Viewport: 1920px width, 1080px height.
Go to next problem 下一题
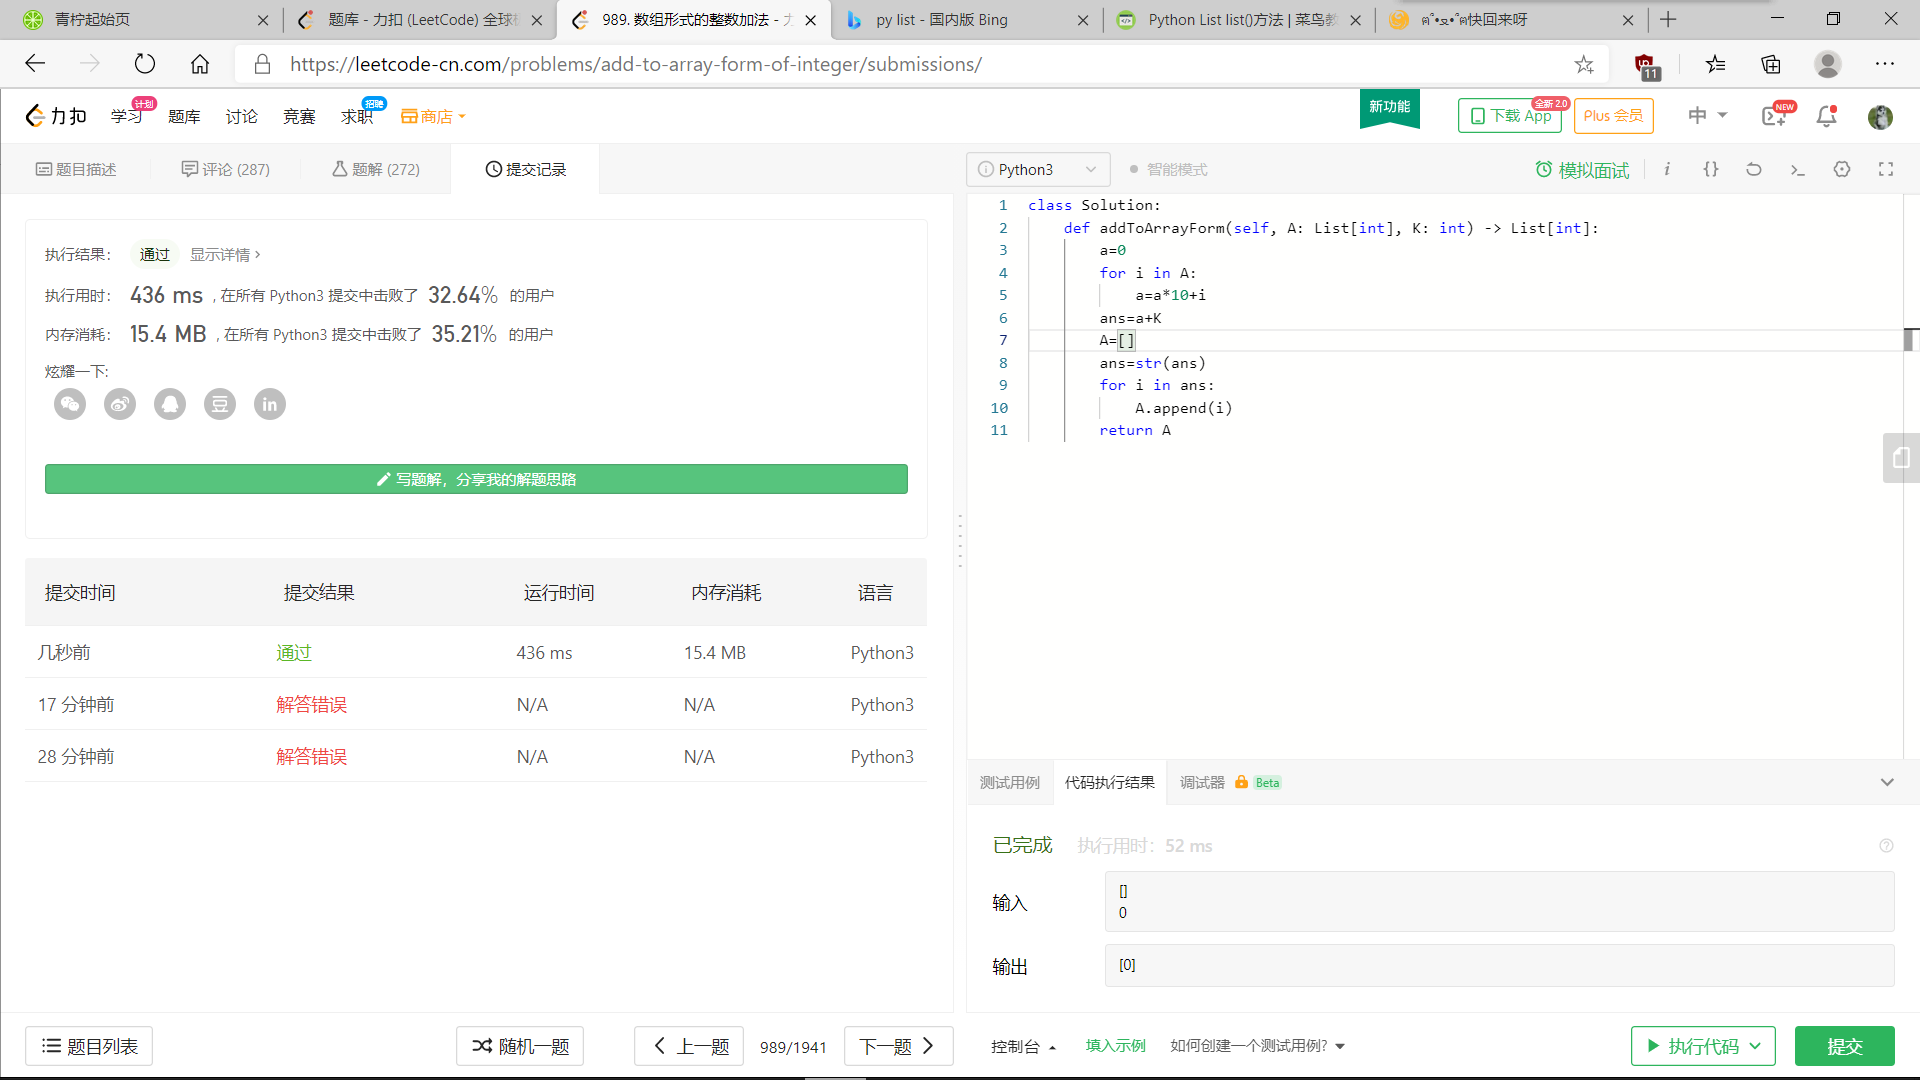[x=897, y=1046]
